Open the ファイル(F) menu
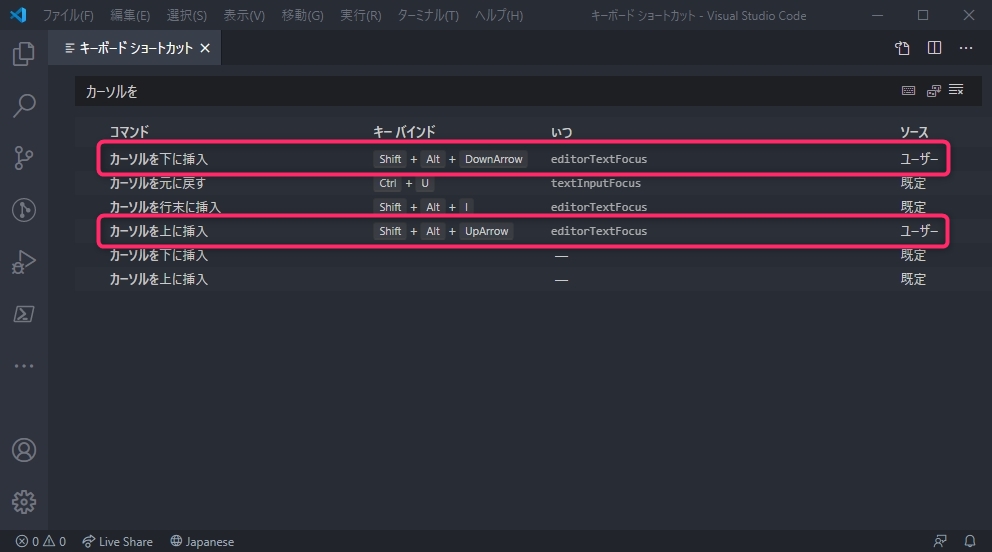The width and height of the screenshot is (992, 552). click(68, 16)
